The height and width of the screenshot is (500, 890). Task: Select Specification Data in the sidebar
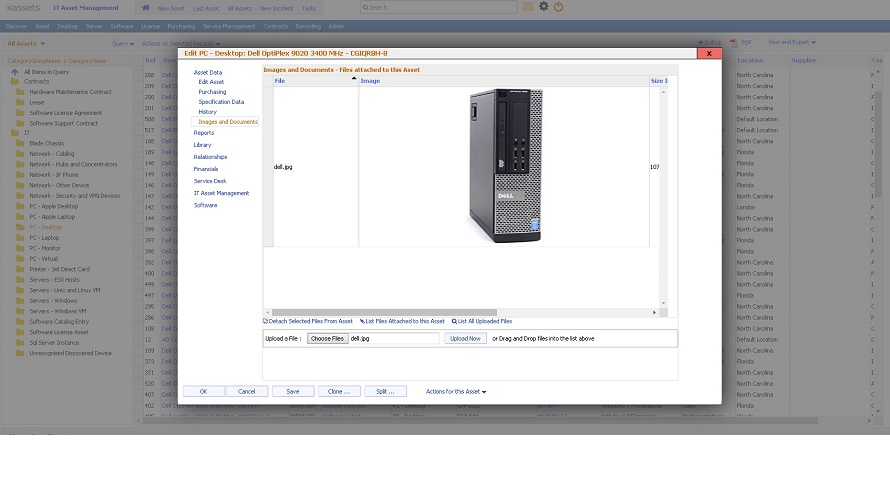(x=221, y=102)
